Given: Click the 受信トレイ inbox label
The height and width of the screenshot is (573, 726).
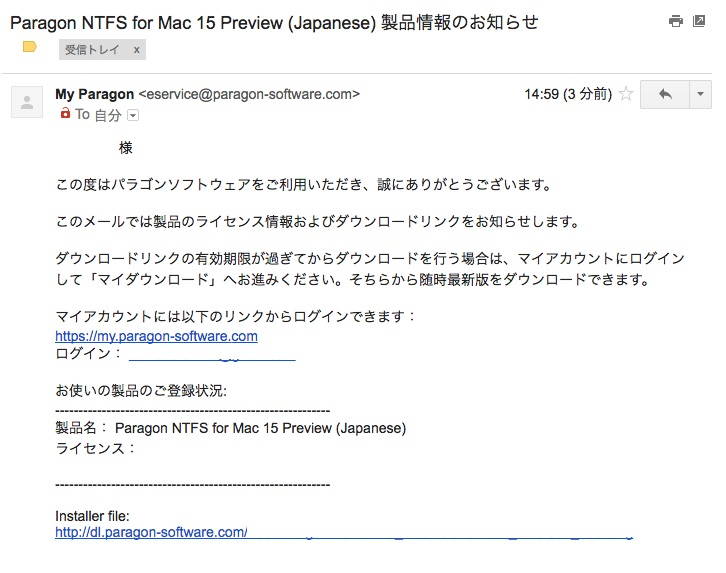Looking at the screenshot, I should pos(91,49).
